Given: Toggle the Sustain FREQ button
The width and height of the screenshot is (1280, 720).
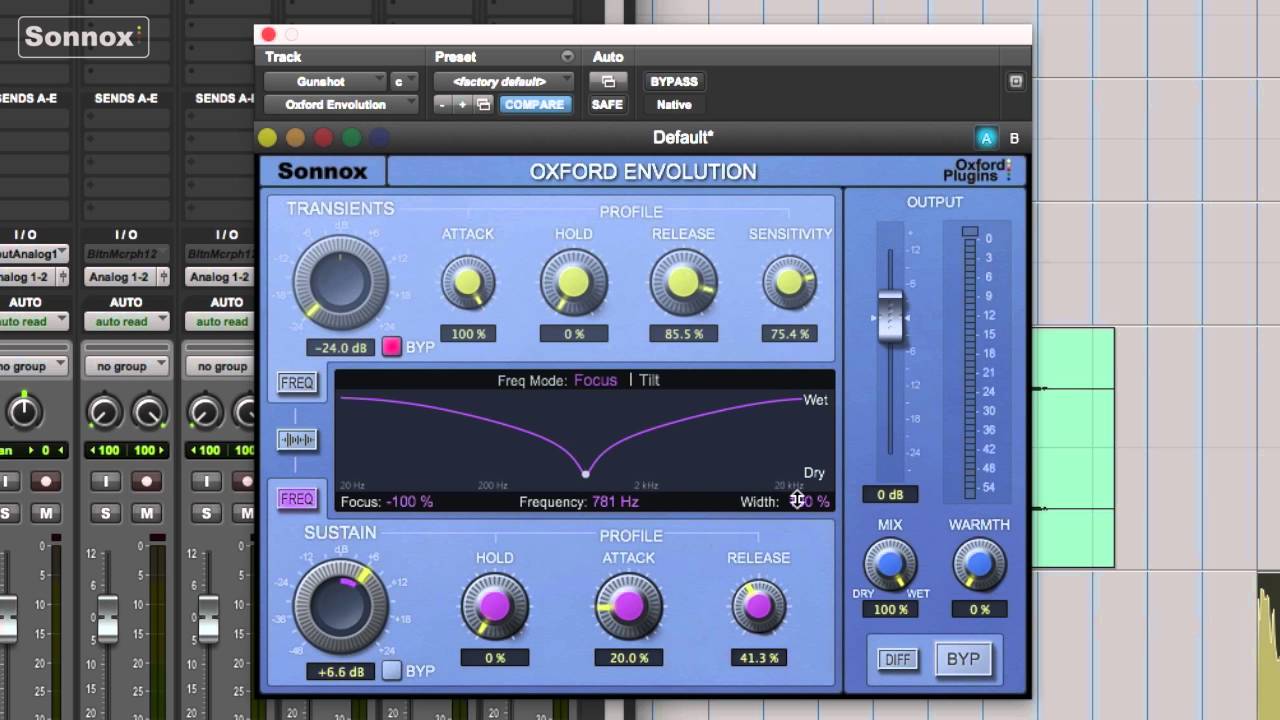Looking at the screenshot, I should pos(297,498).
